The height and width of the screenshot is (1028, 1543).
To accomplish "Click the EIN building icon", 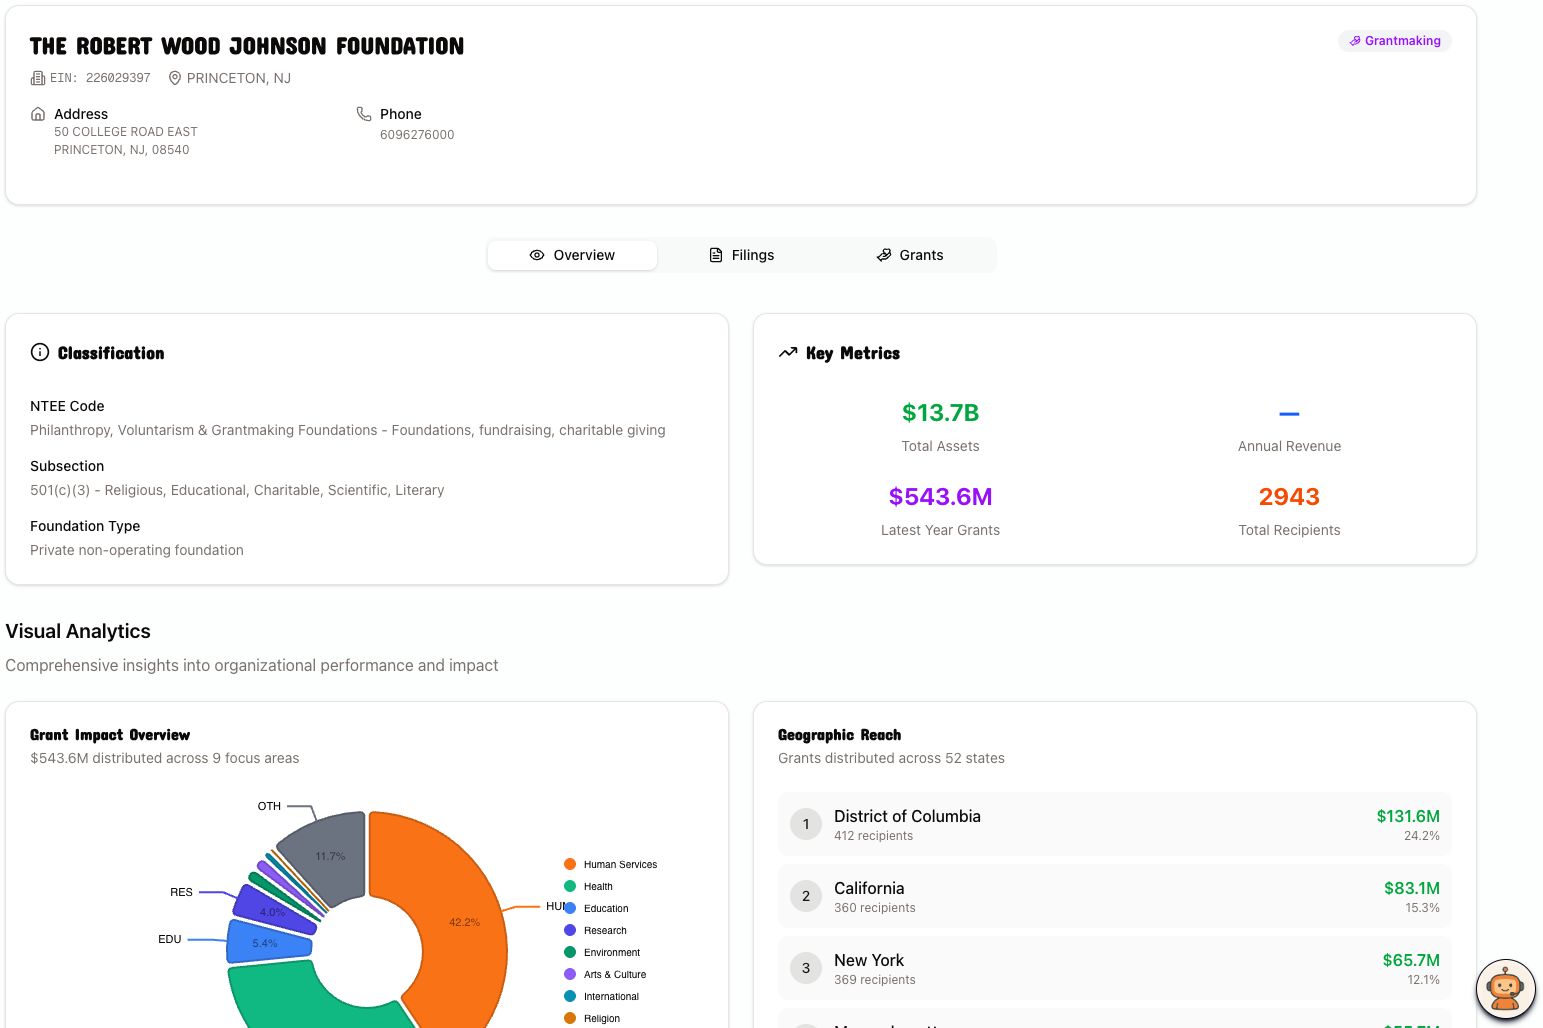I will pyautogui.click(x=38, y=78).
